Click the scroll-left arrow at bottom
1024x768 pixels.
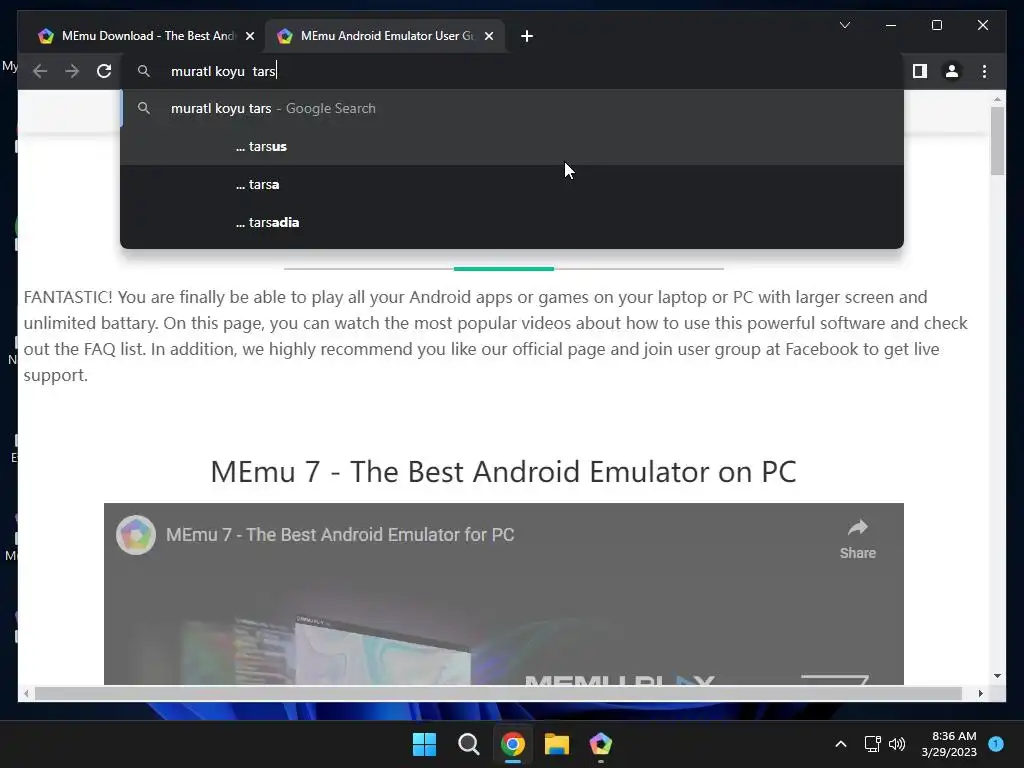(x=25, y=694)
